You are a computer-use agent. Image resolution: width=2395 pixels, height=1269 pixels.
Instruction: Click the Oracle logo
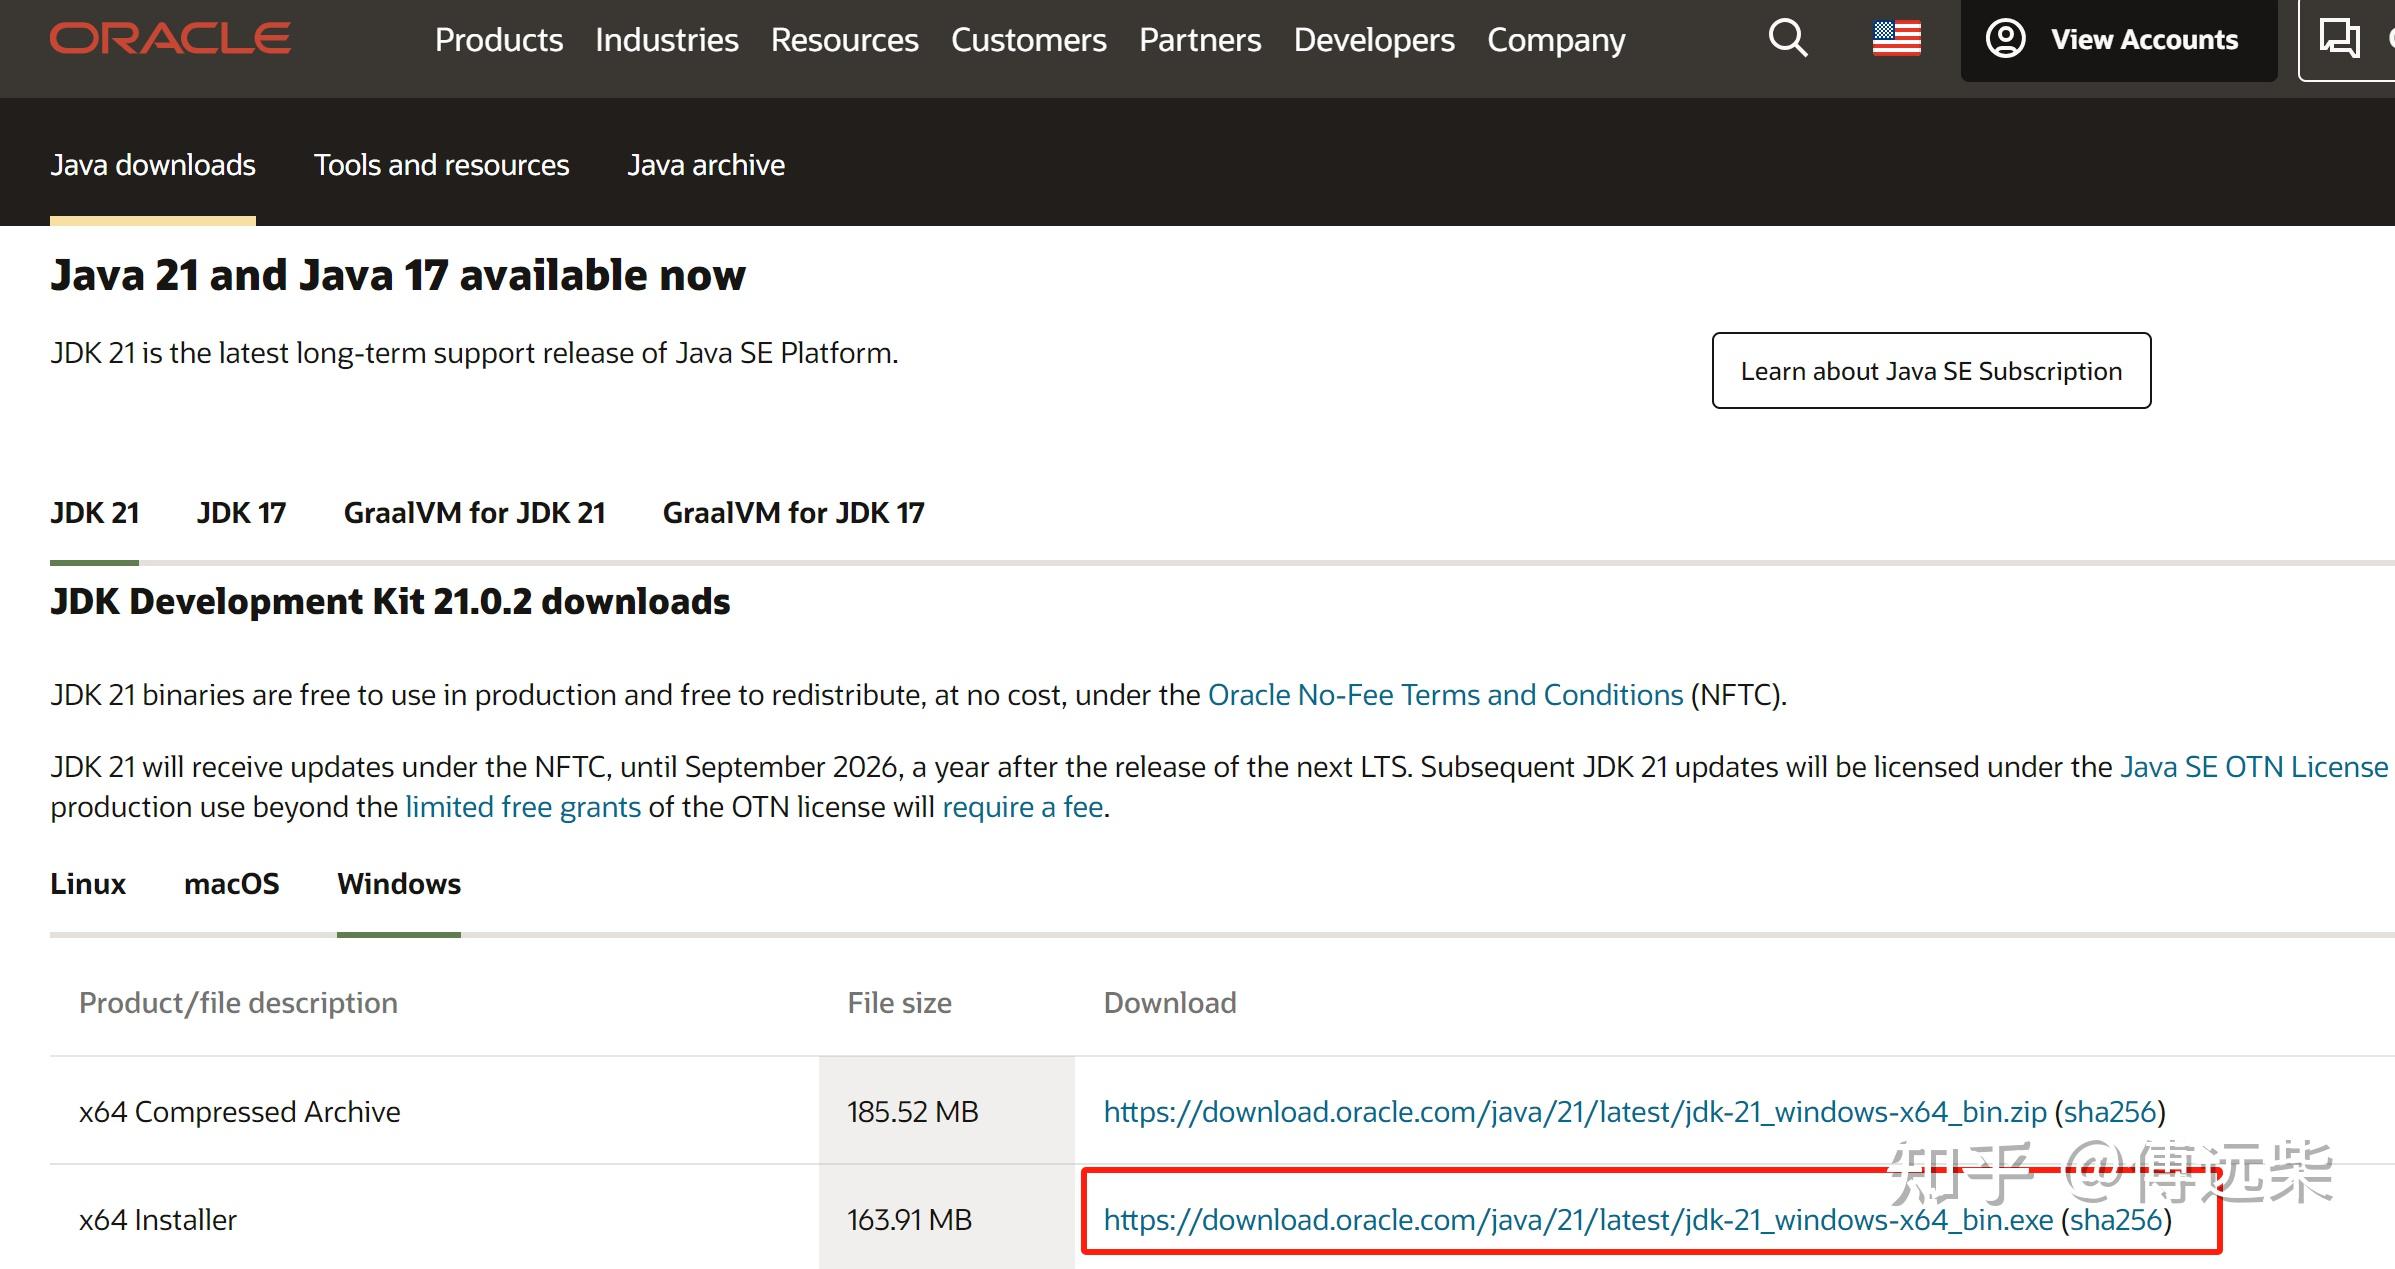point(170,39)
